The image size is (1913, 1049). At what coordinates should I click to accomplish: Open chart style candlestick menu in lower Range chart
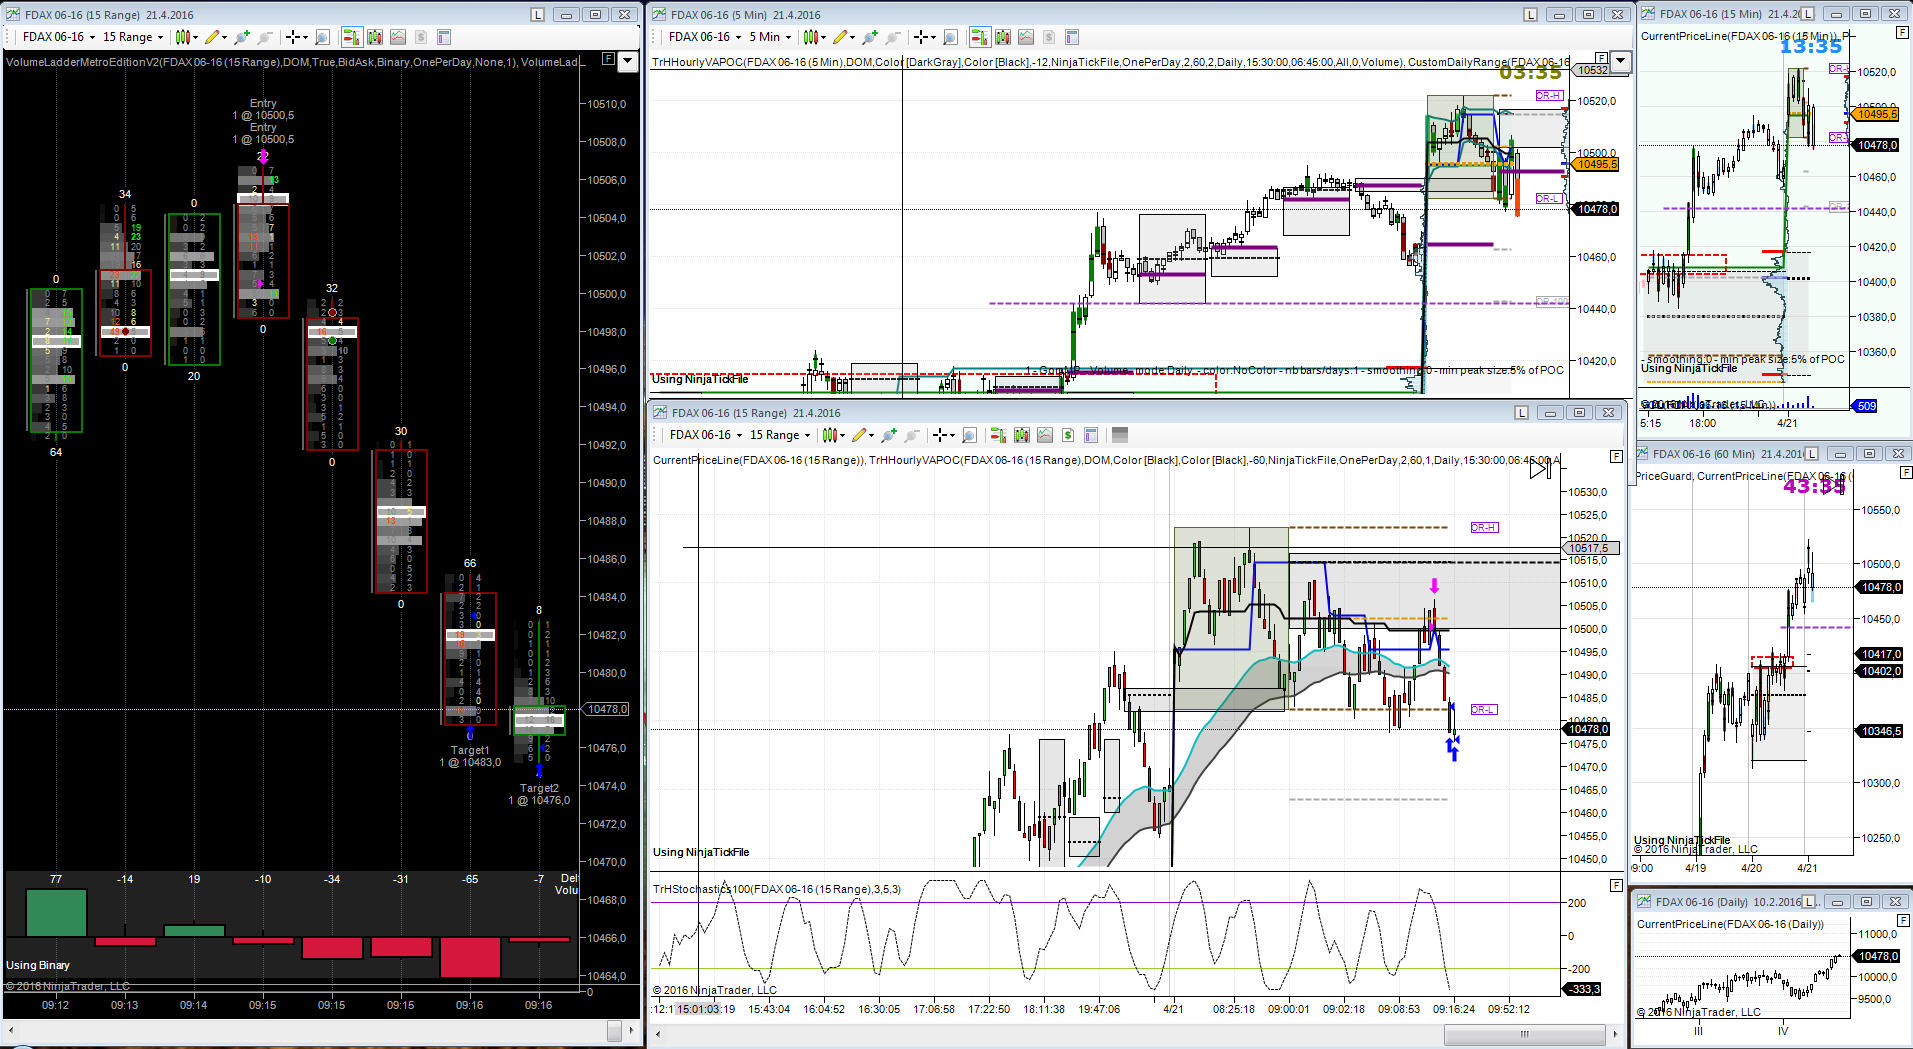(832, 435)
